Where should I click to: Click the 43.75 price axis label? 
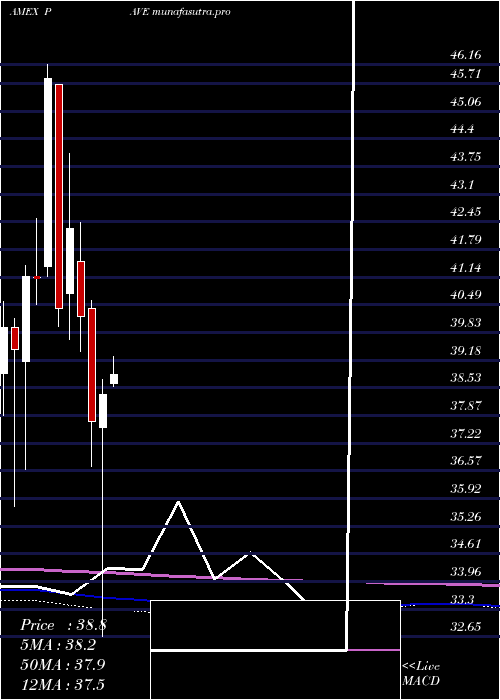(466, 157)
